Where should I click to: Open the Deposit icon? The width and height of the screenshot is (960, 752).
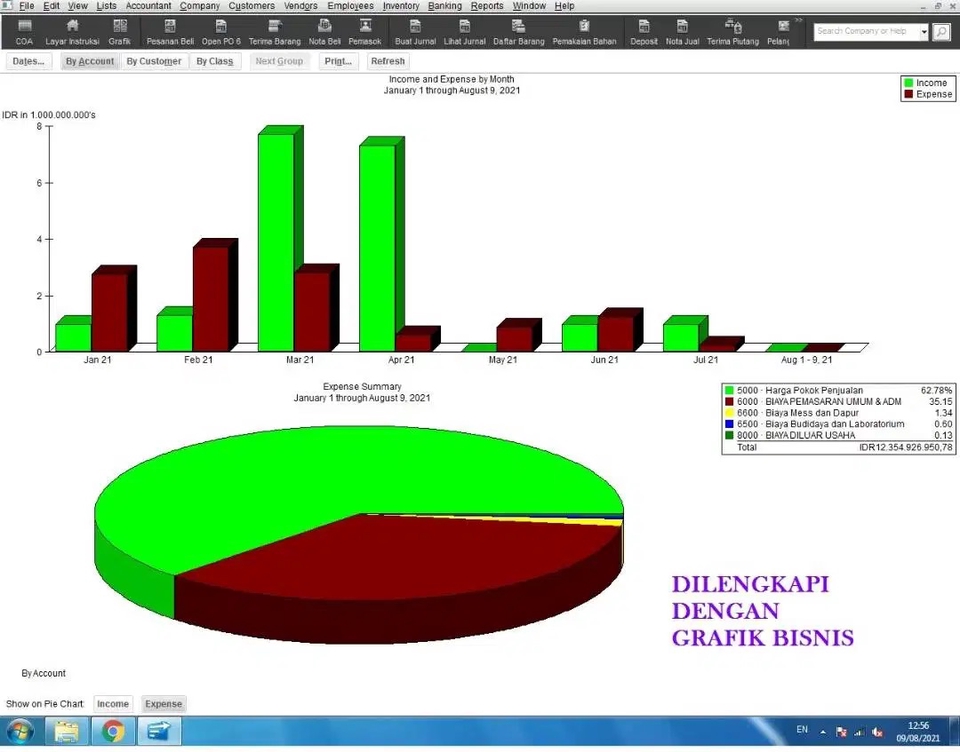[643, 30]
